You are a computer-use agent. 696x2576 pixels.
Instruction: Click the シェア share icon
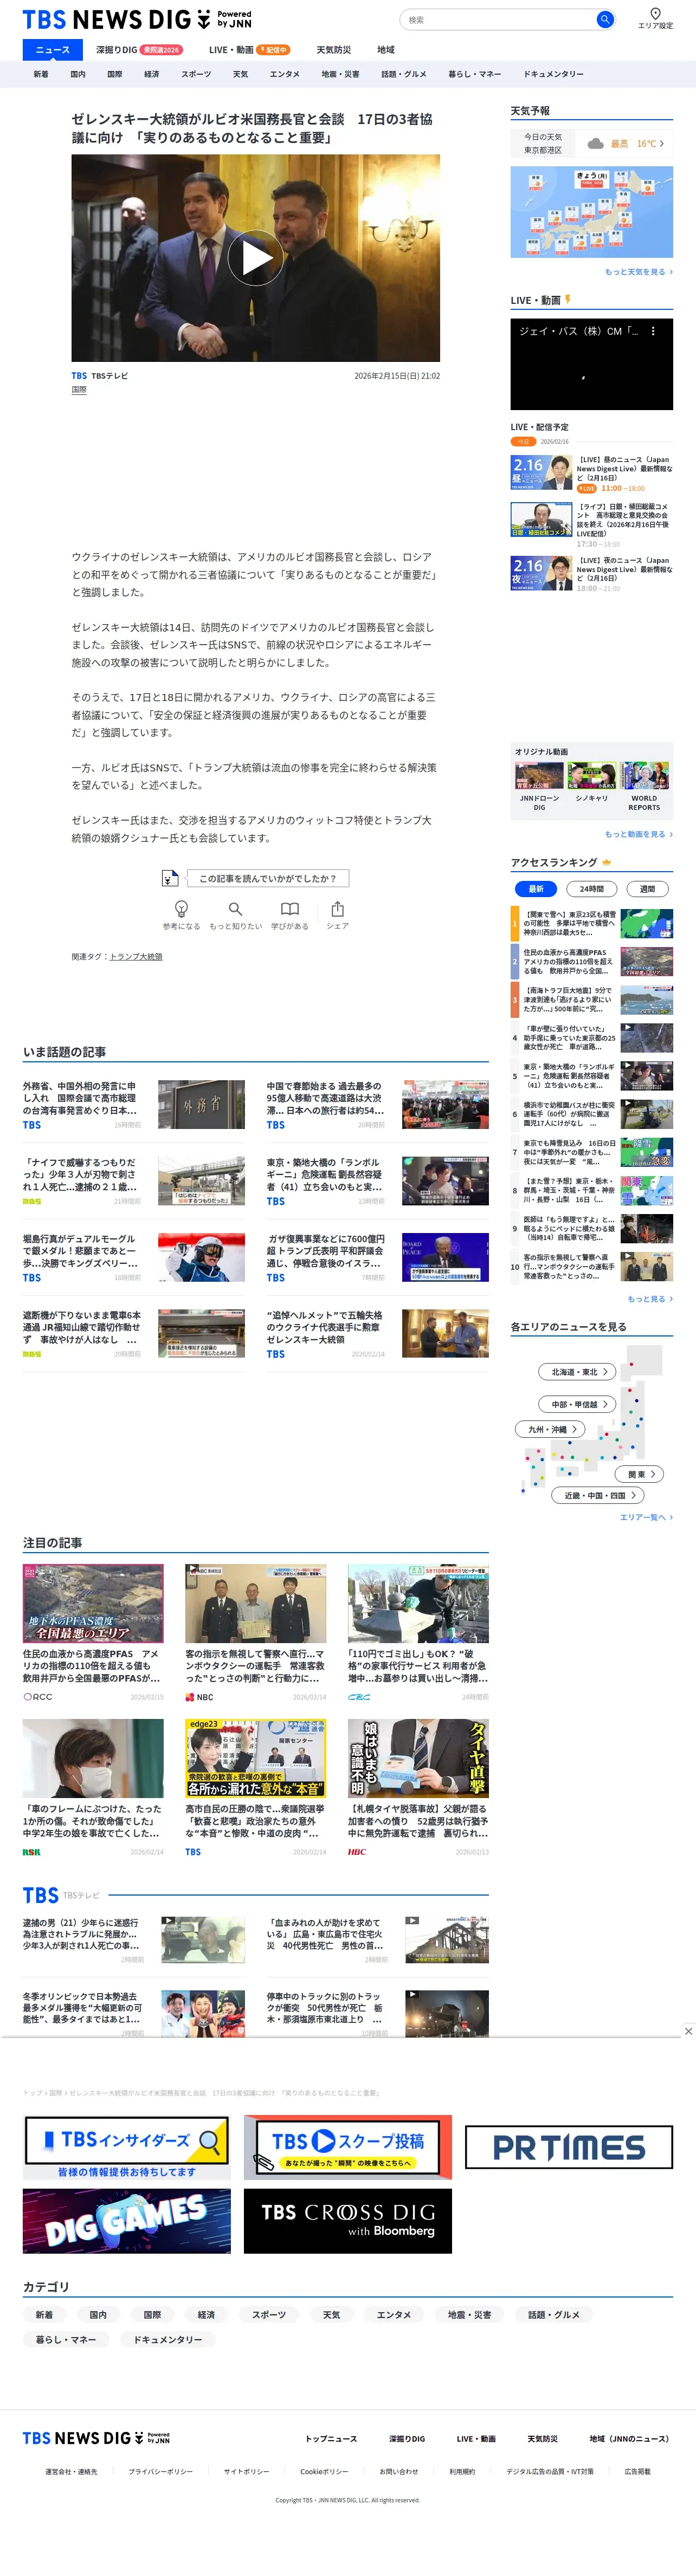pyautogui.click(x=338, y=909)
